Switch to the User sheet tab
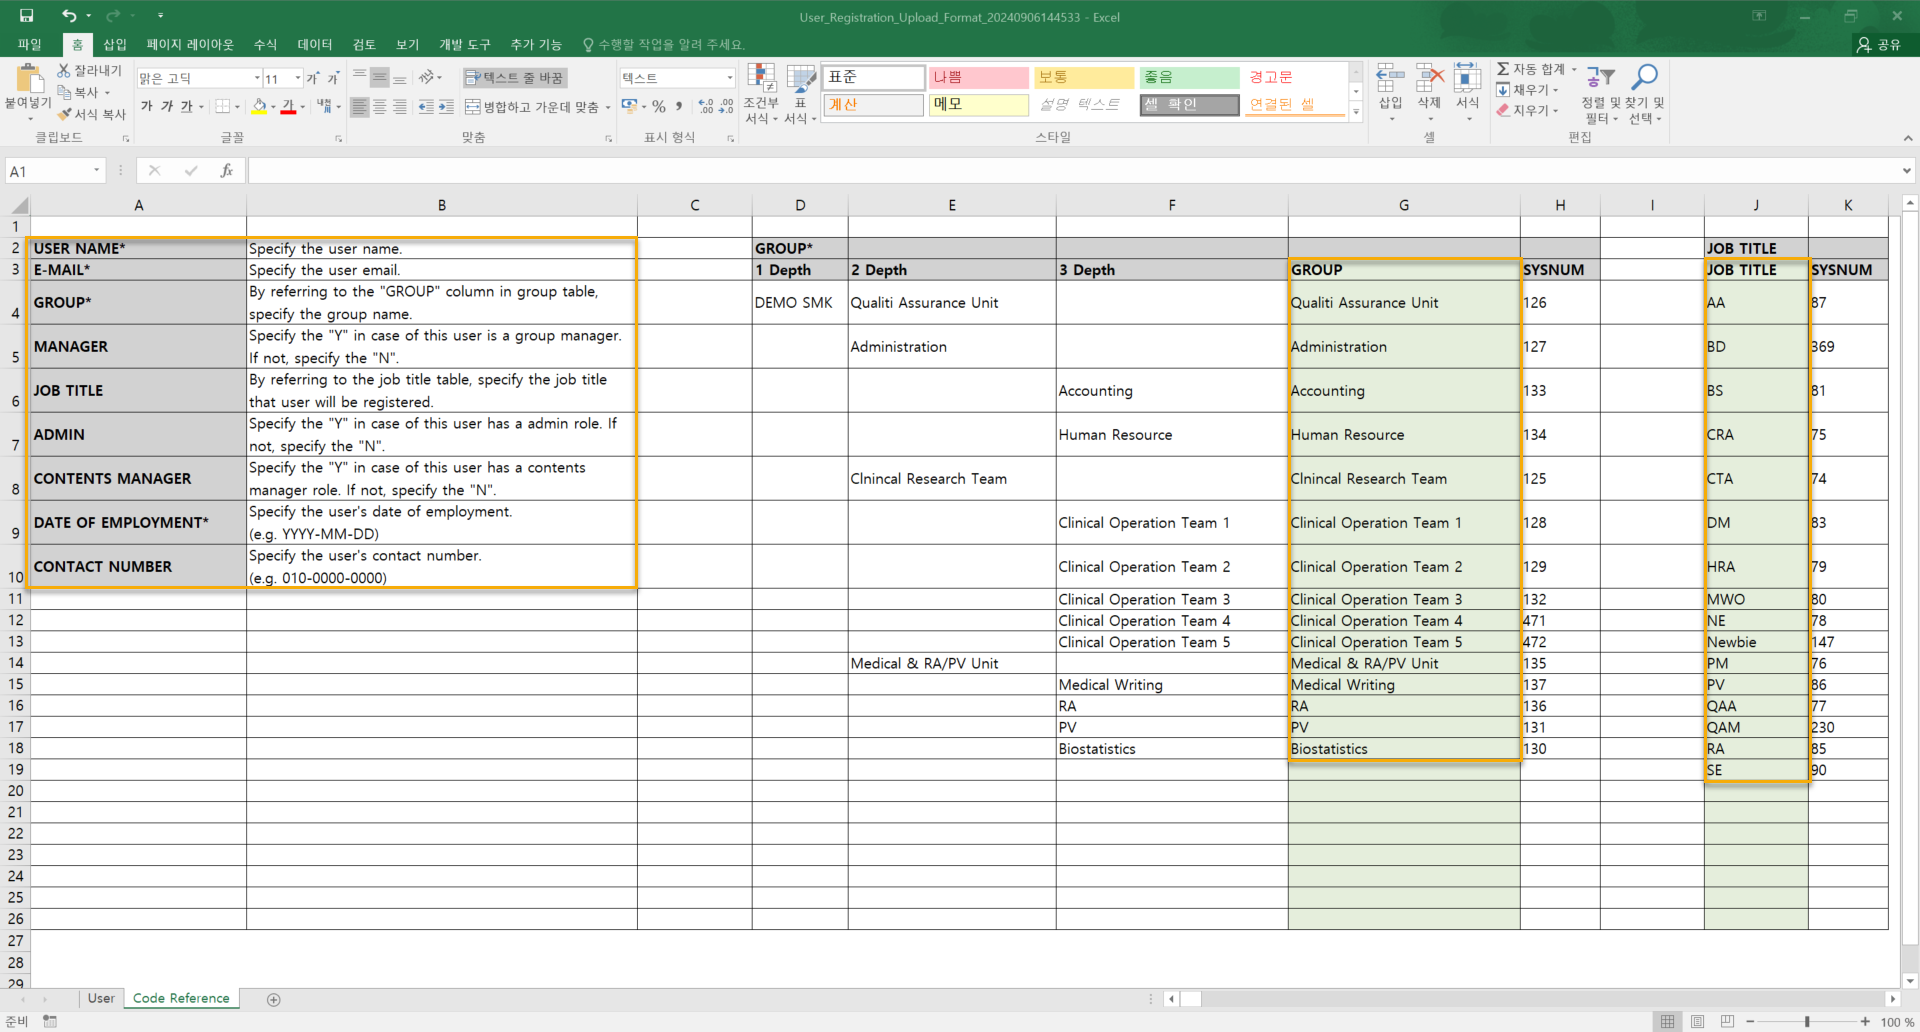The image size is (1920, 1032). (101, 998)
